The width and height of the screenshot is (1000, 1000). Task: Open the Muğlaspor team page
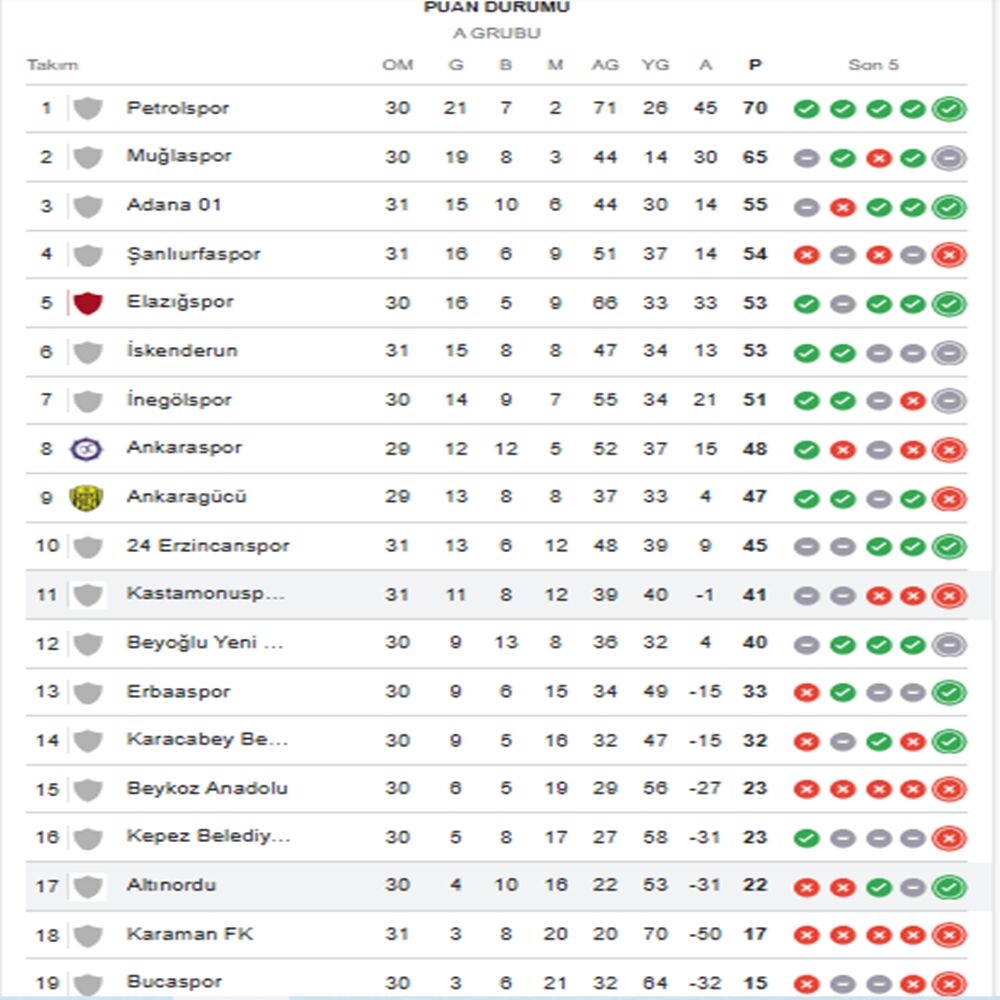[179, 156]
